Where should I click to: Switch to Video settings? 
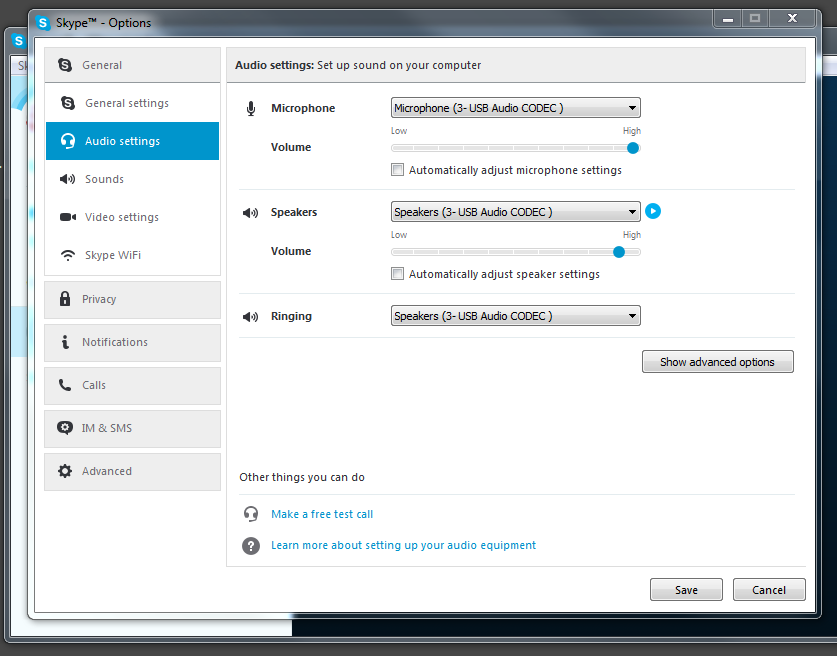click(x=133, y=217)
